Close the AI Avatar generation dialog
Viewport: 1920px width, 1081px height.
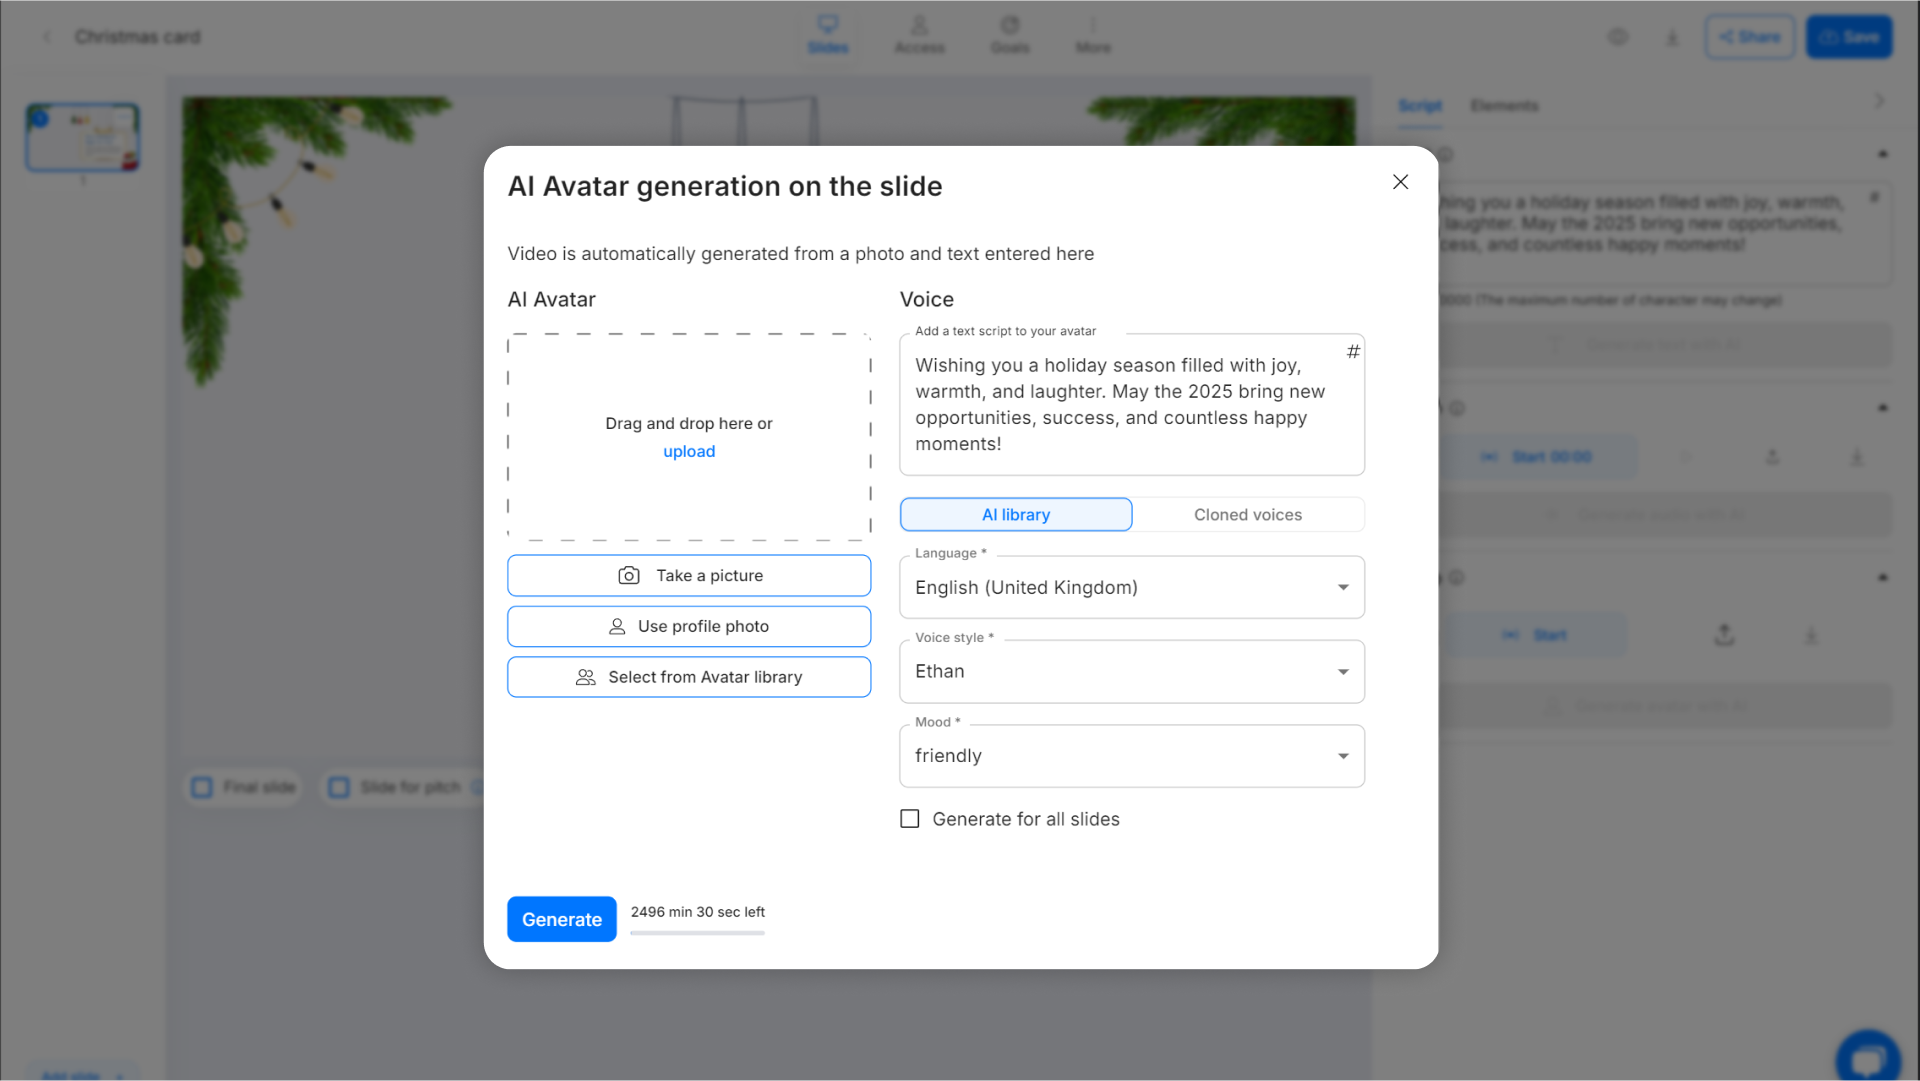point(1400,182)
